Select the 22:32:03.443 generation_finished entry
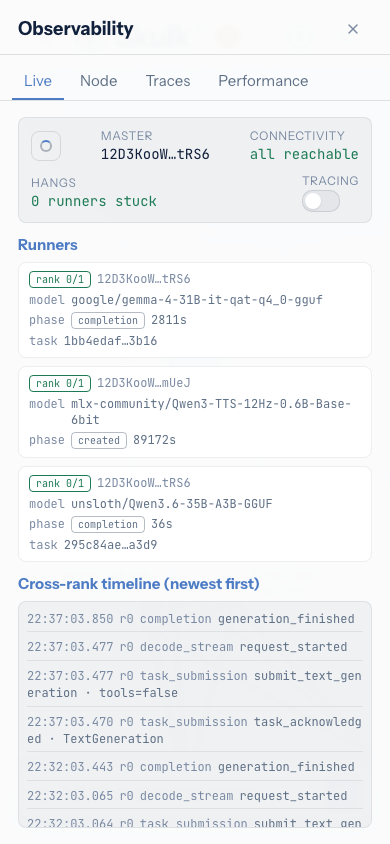This screenshot has height=844, width=390. (x=195, y=766)
